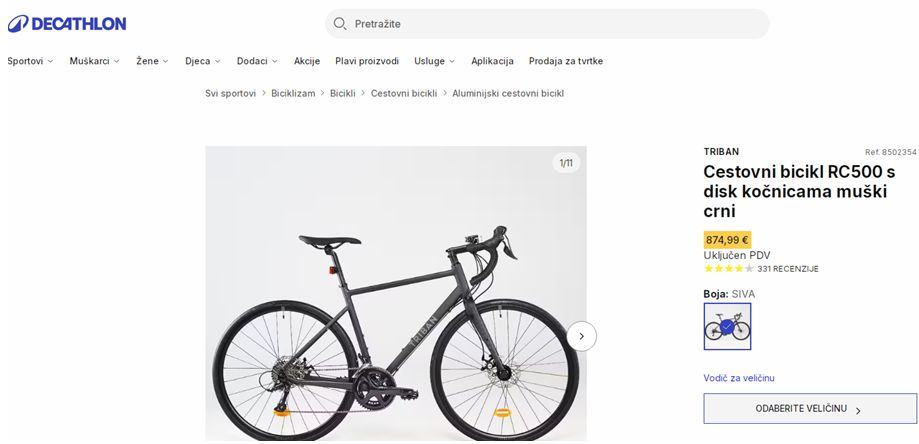Select the siva color swatch
Viewport: 919px width, 444px height.
pyautogui.click(x=727, y=326)
